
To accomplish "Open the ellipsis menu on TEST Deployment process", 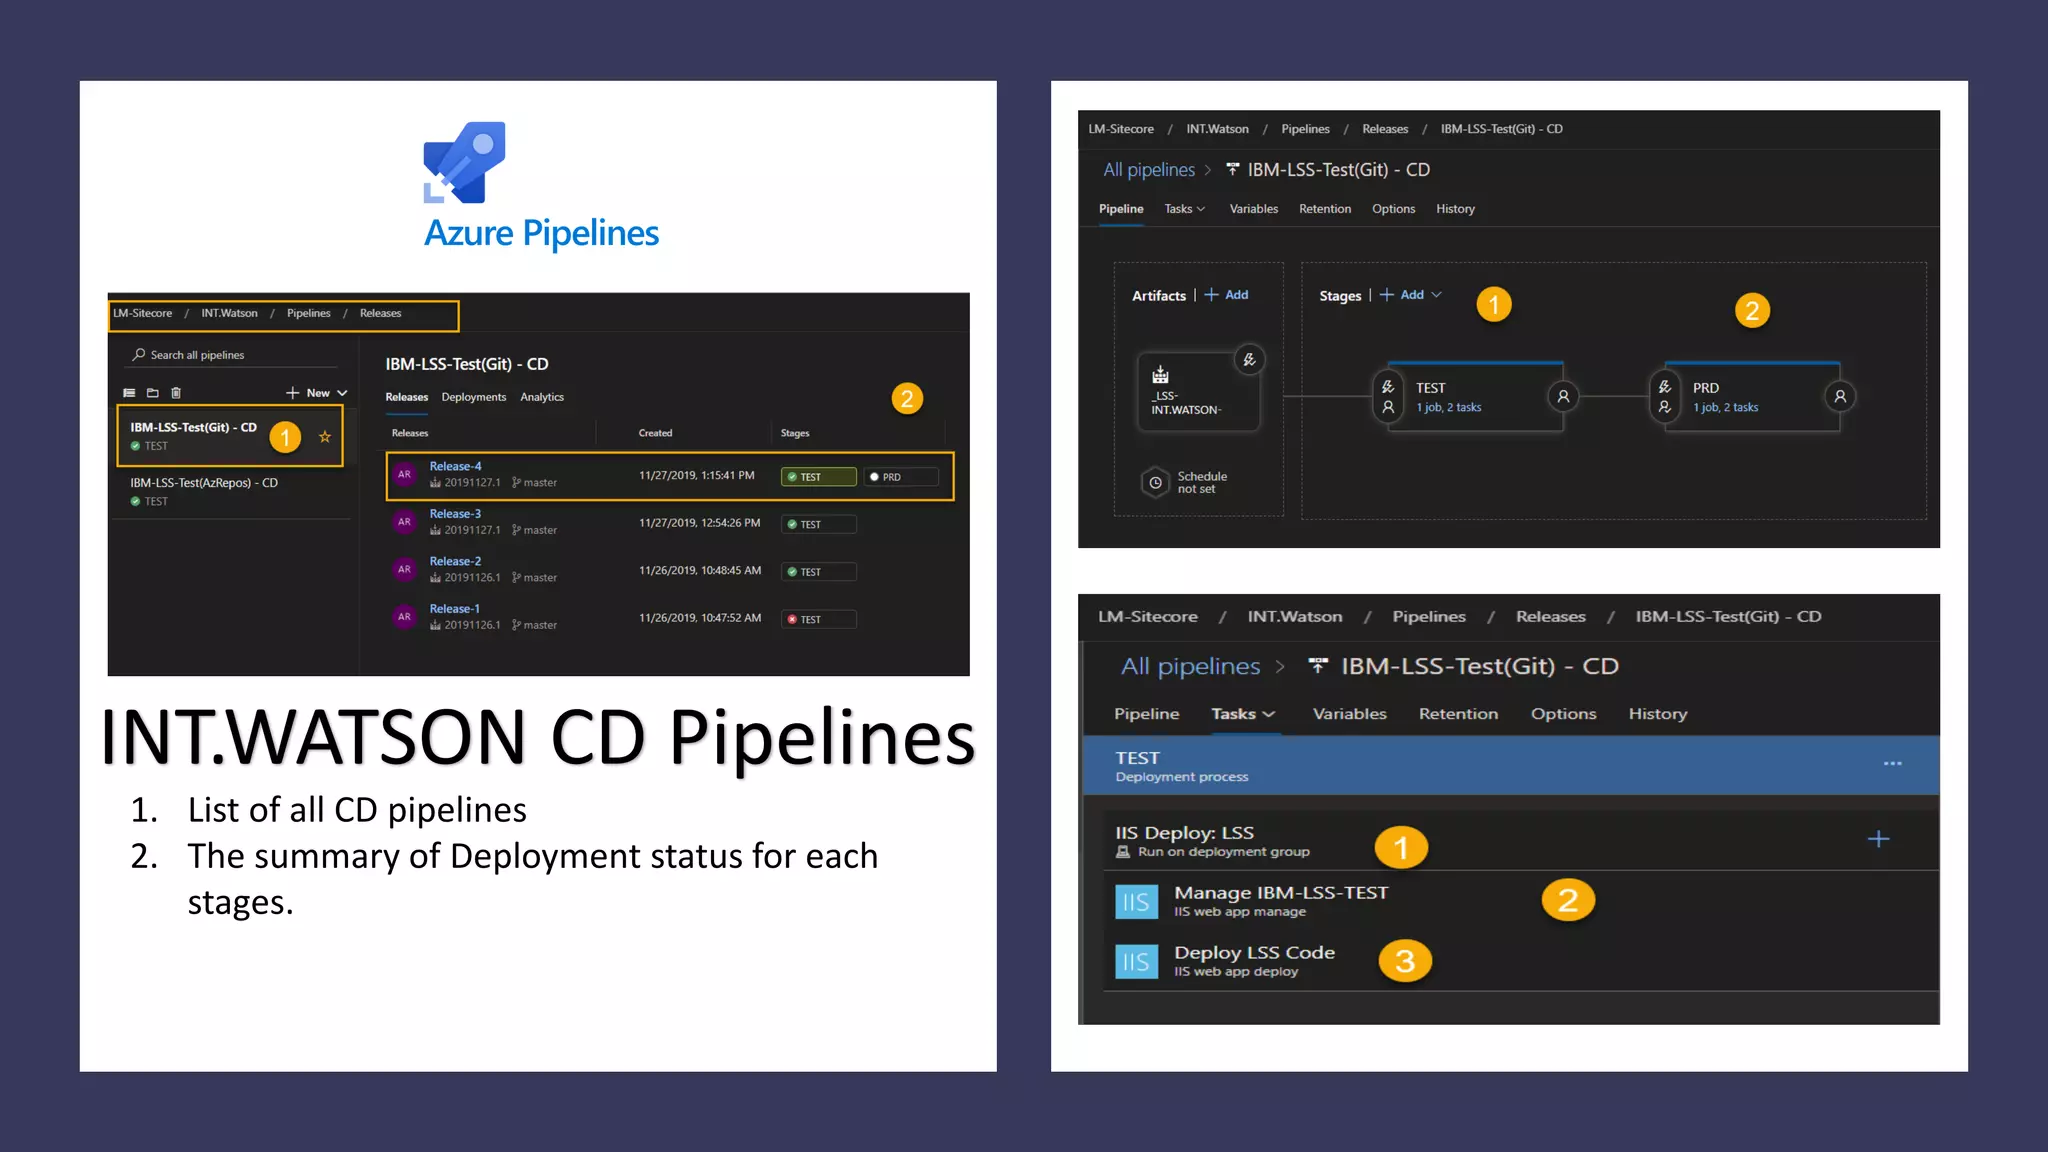I will (1892, 764).
